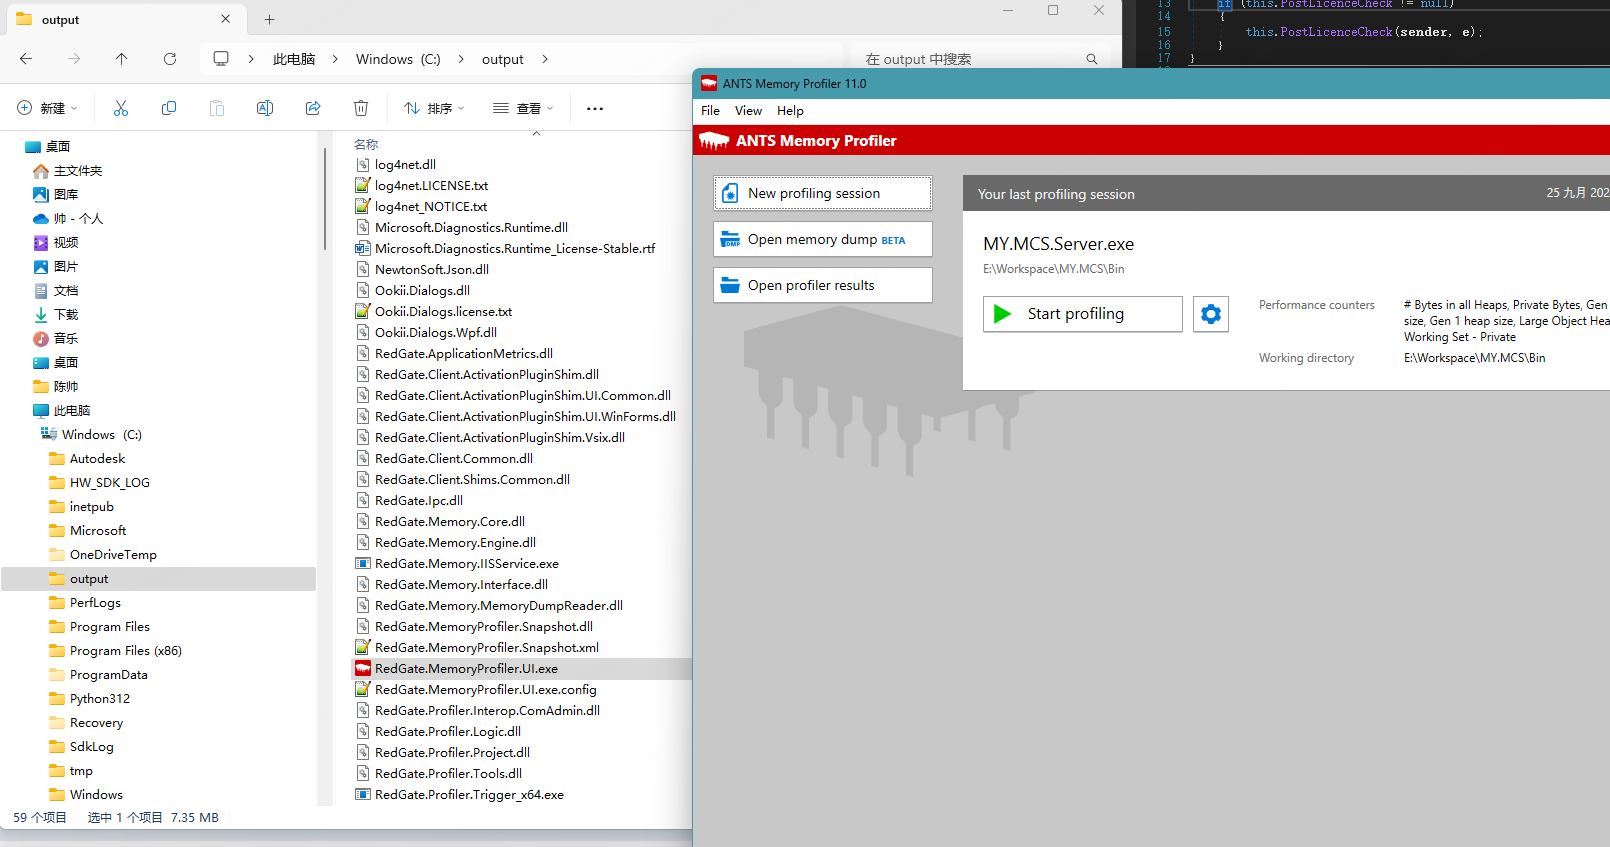The image size is (1610, 847).
Task: Go up one folder level in Explorer
Action: tap(122, 59)
